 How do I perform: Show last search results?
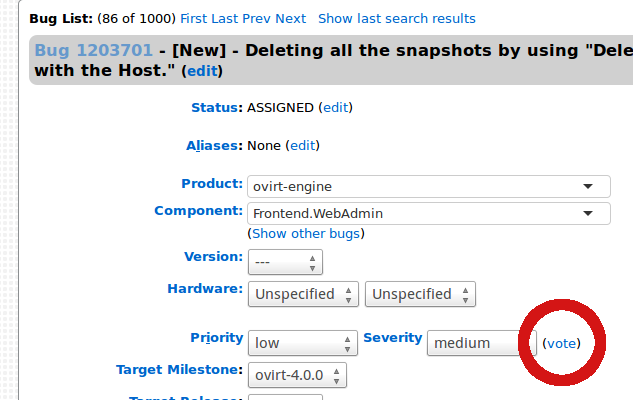click(x=396, y=19)
